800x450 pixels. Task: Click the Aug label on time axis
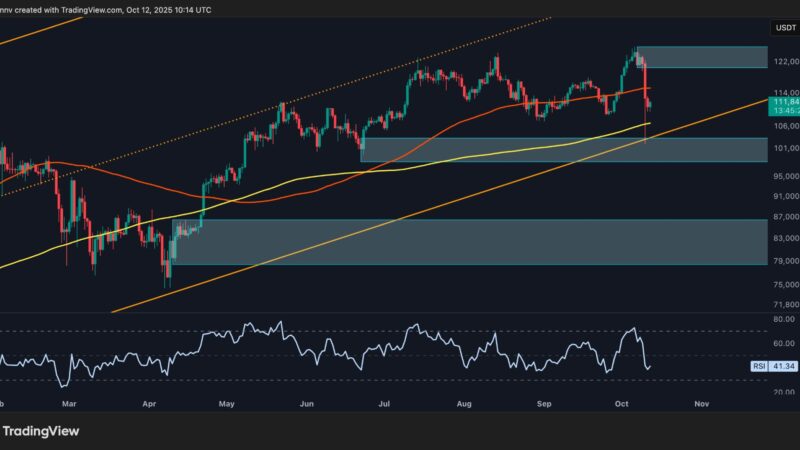tap(464, 405)
